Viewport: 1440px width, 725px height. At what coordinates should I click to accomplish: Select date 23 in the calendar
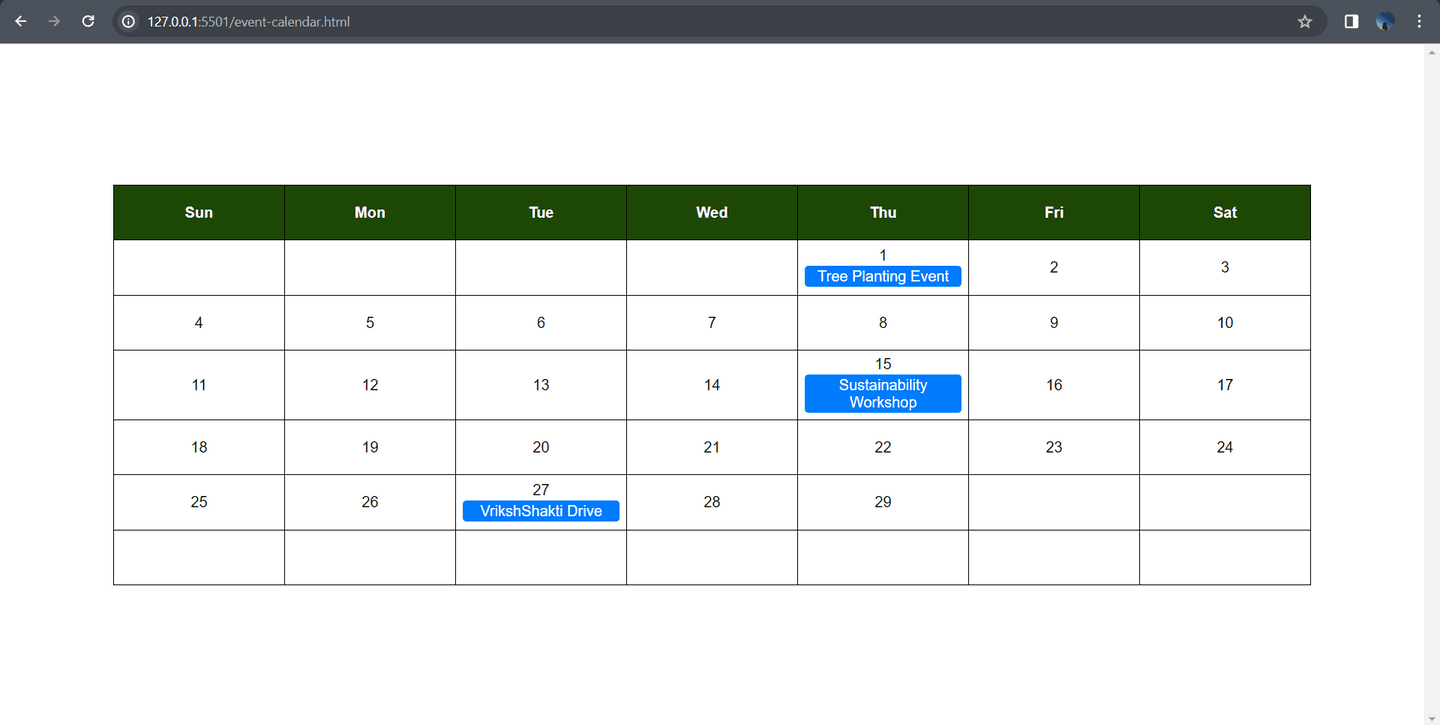(x=1054, y=447)
